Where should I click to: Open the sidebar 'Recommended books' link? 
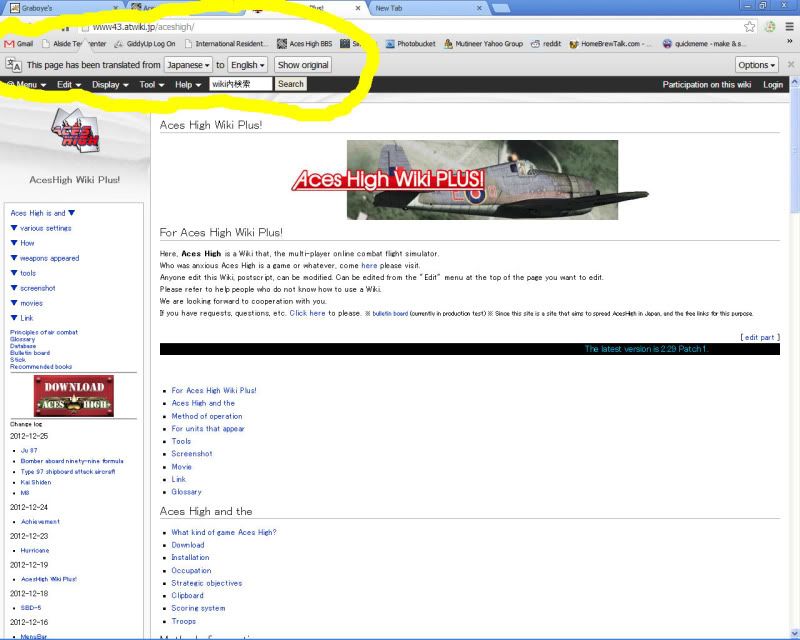41,366
